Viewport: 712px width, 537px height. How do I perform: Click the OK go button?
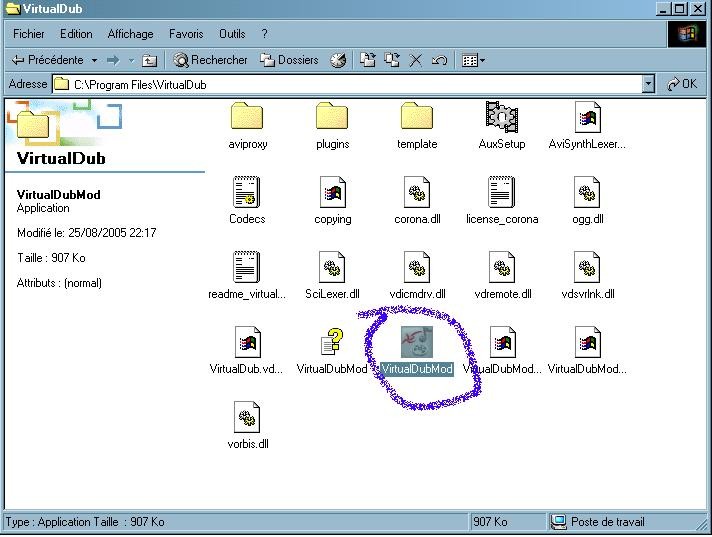[682, 84]
